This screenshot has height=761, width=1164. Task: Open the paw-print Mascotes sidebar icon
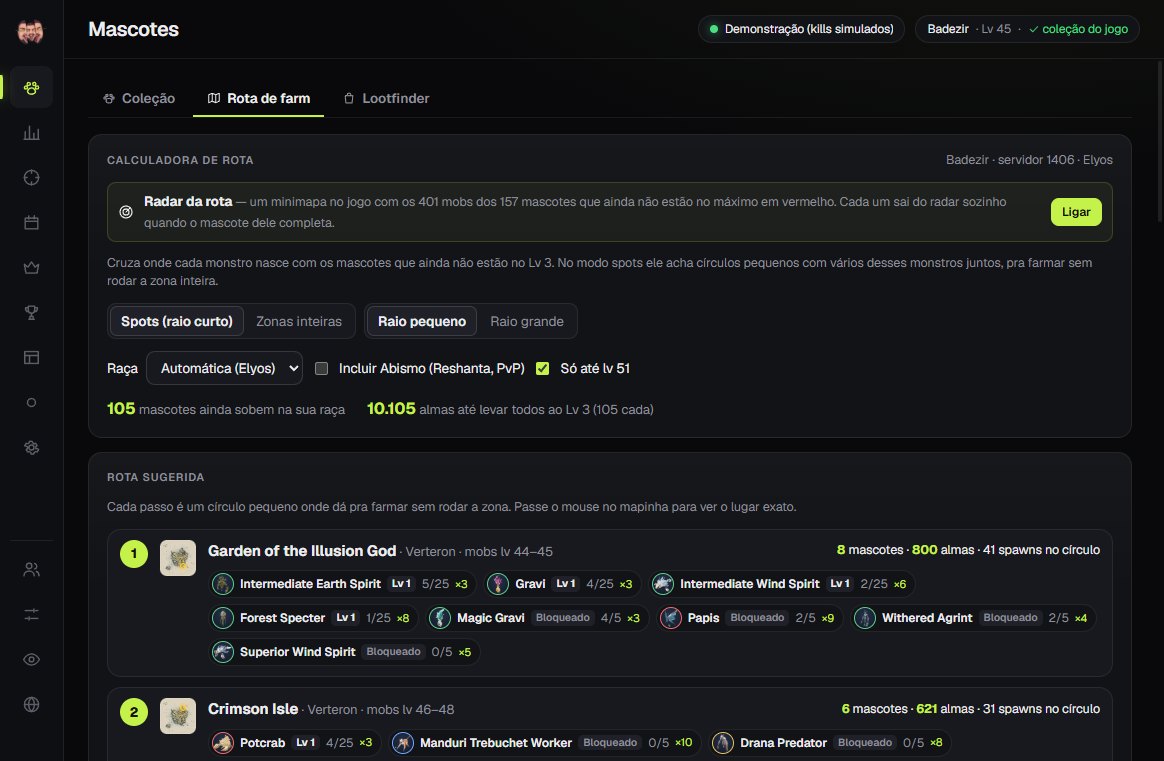(31, 88)
